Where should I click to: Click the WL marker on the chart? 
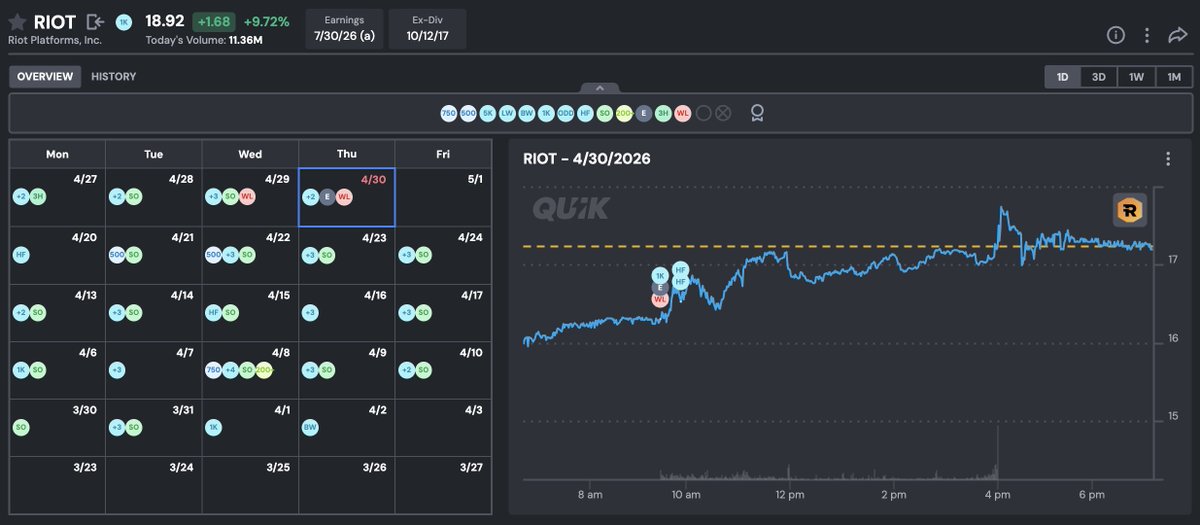660,299
